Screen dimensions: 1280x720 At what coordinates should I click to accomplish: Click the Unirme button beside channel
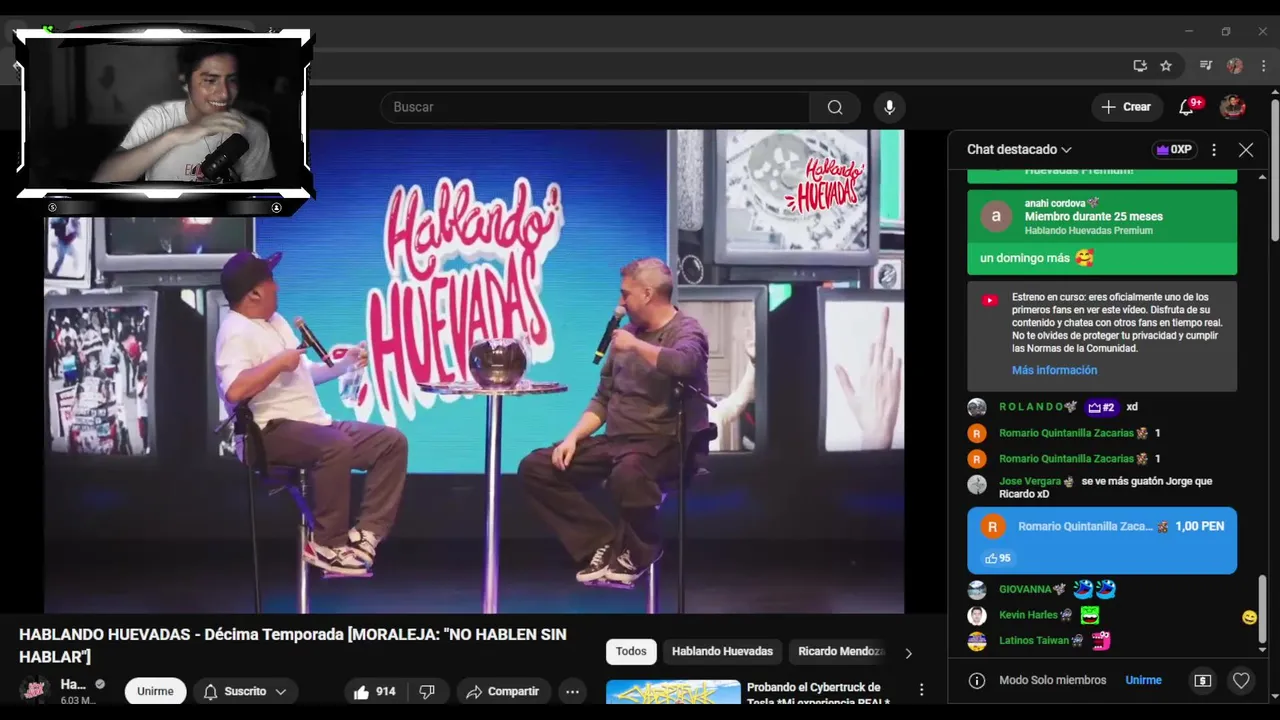click(155, 691)
